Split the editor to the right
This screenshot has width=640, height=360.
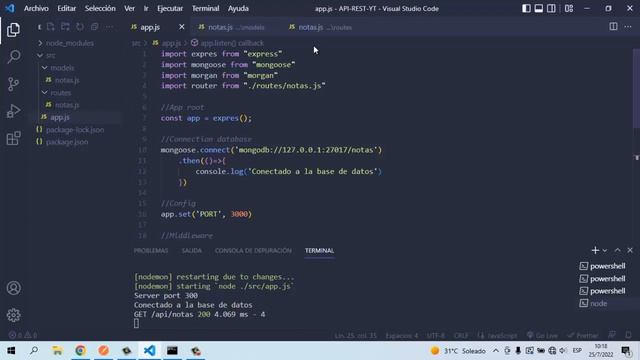coord(613,27)
